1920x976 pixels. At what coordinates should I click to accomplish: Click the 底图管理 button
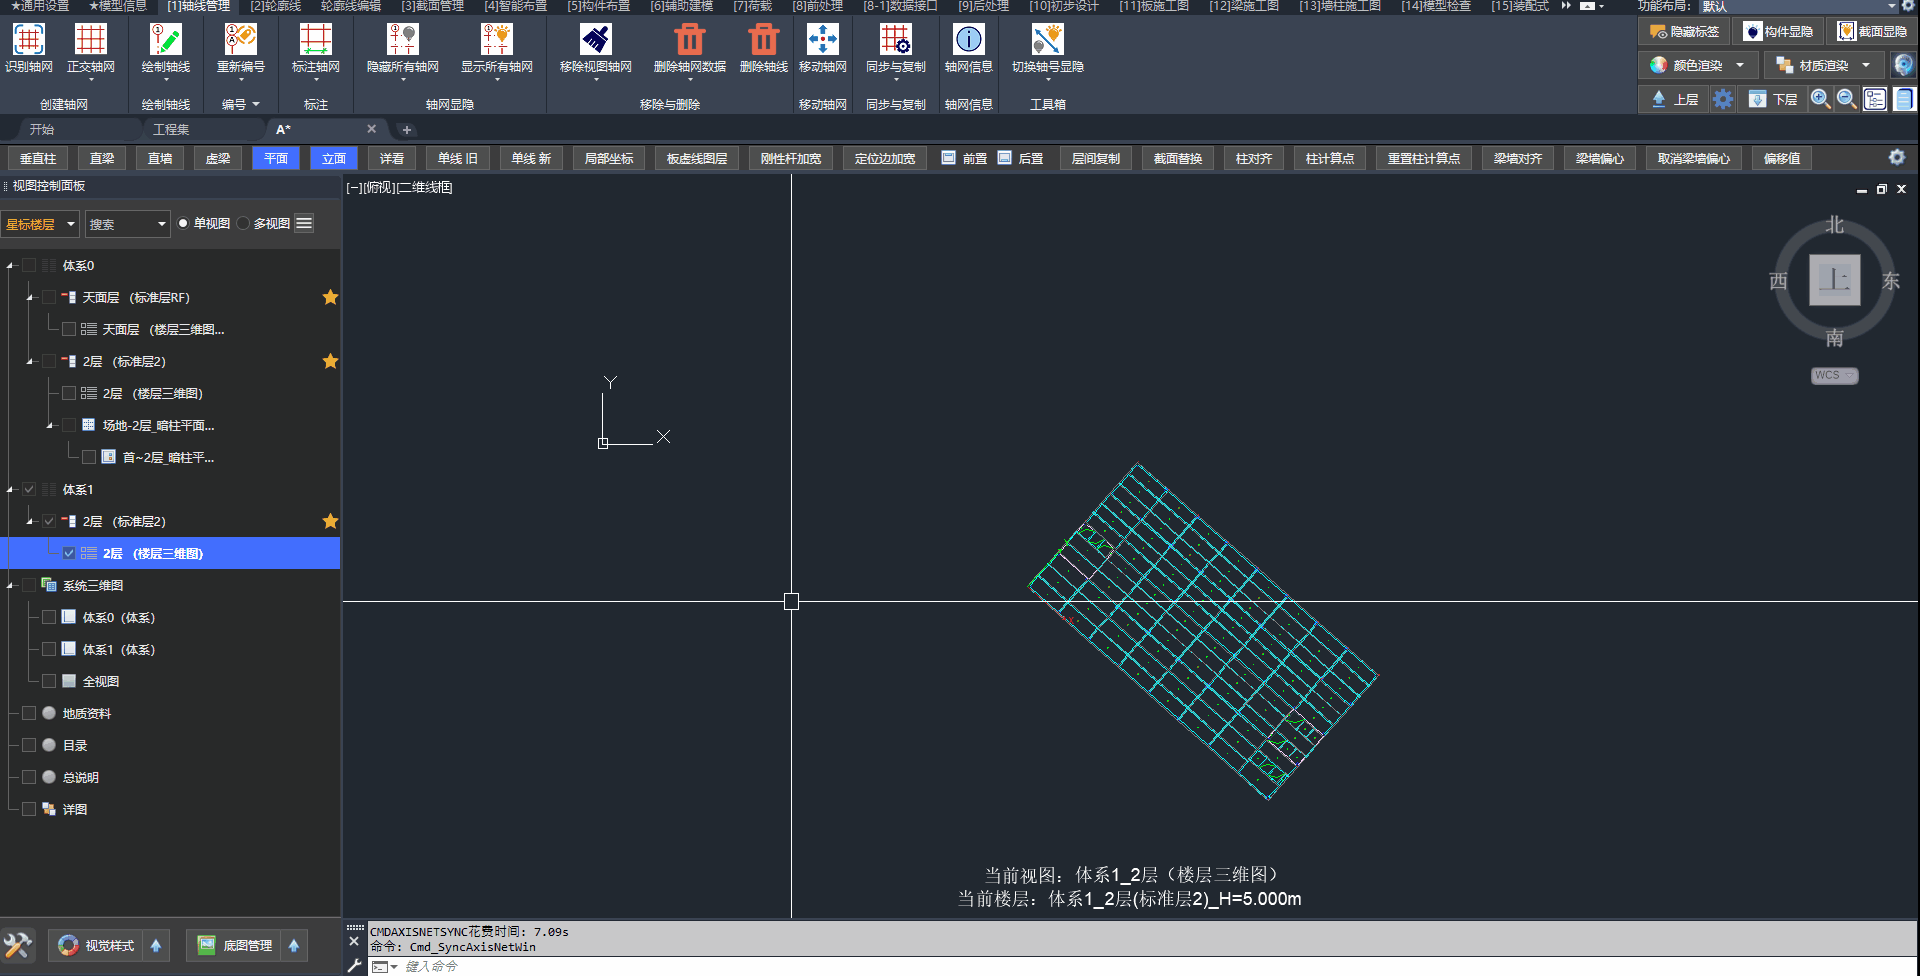[236, 946]
